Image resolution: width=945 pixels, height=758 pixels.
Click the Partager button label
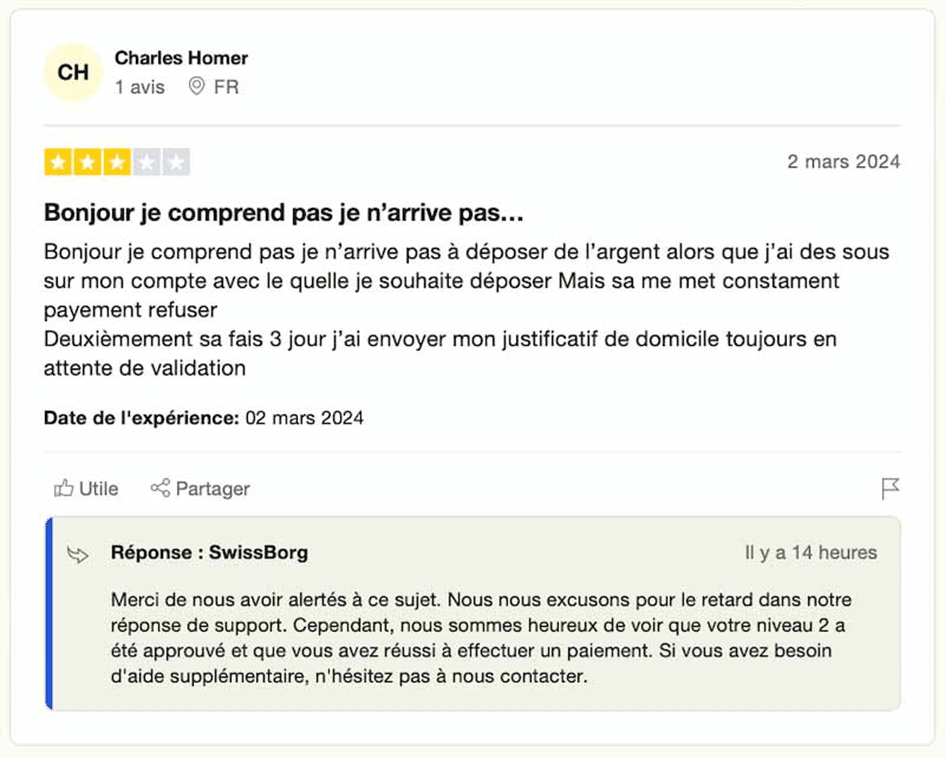click(x=213, y=489)
